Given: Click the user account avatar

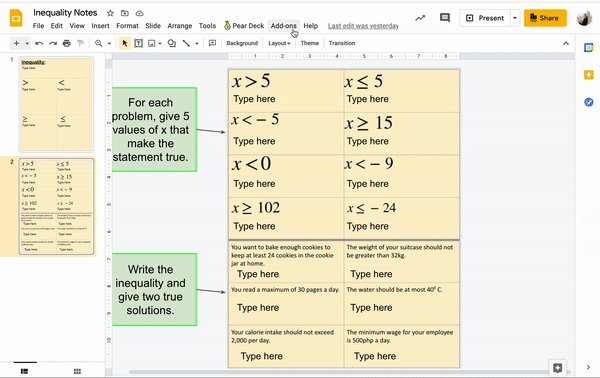Looking at the screenshot, I should (584, 18).
